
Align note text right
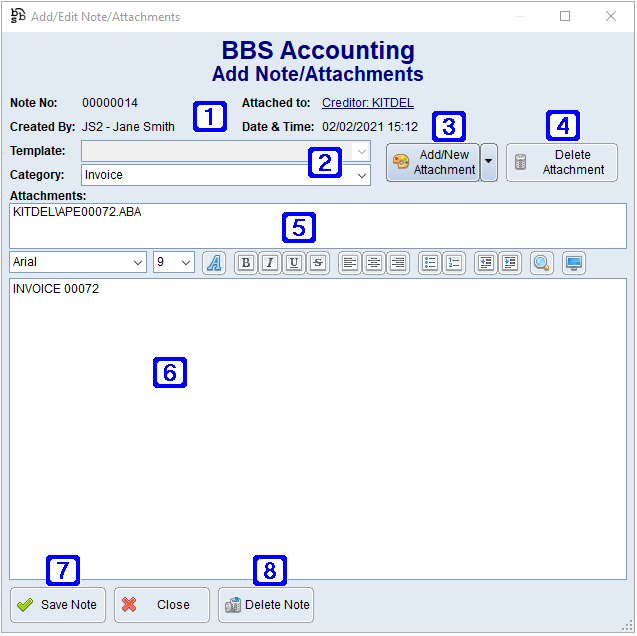pyautogui.click(x=398, y=263)
